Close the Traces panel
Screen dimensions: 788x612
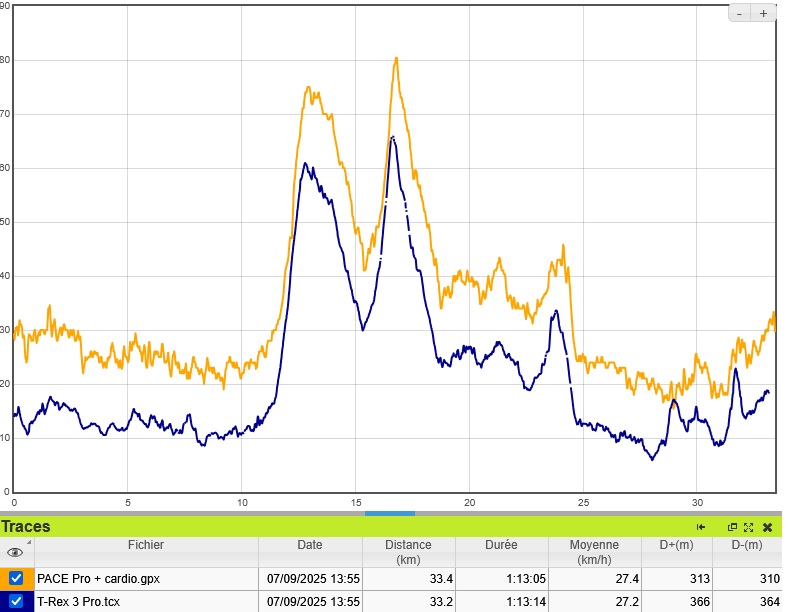(x=767, y=527)
